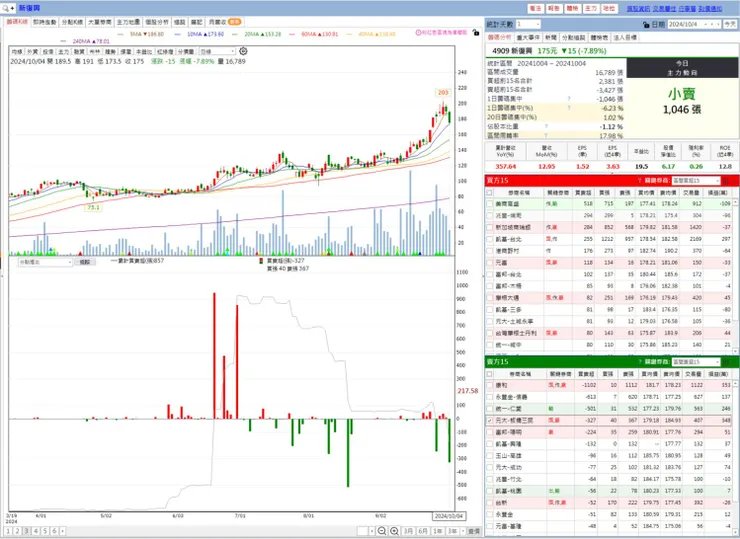Click the 本益比 chart toolbar item
Image resolution: width=740 pixels, height=539 pixels.
[x=144, y=51]
